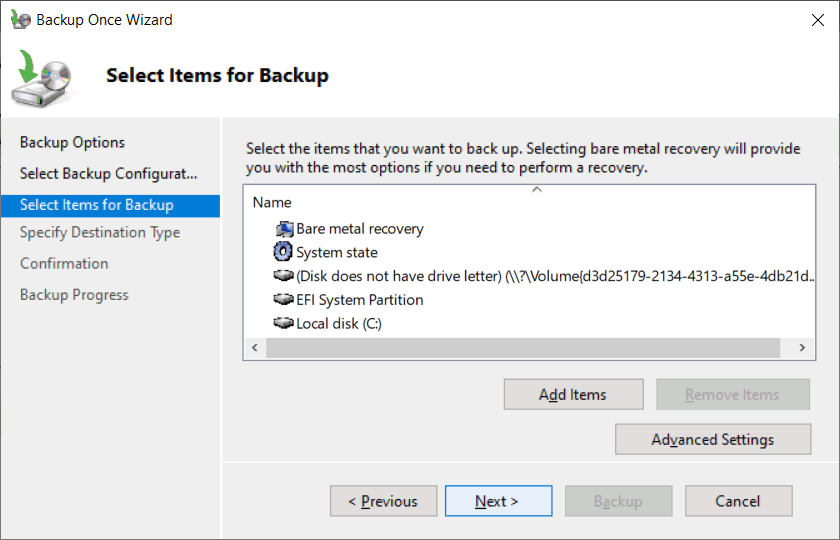This screenshot has height=540, width=840.
Task: Open Advanced Settings
Action: pos(713,439)
